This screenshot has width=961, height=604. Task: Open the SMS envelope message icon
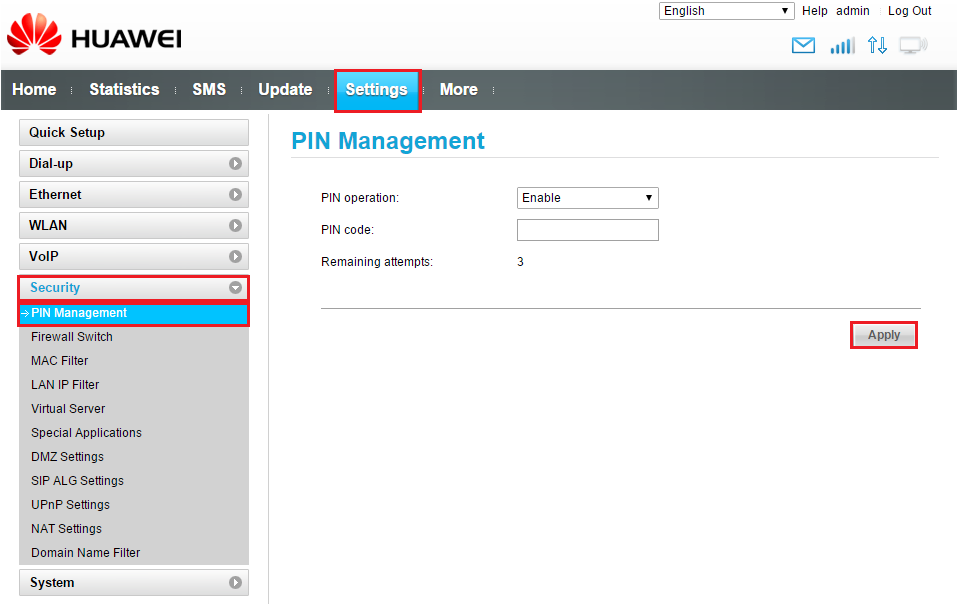coord(803,45)
